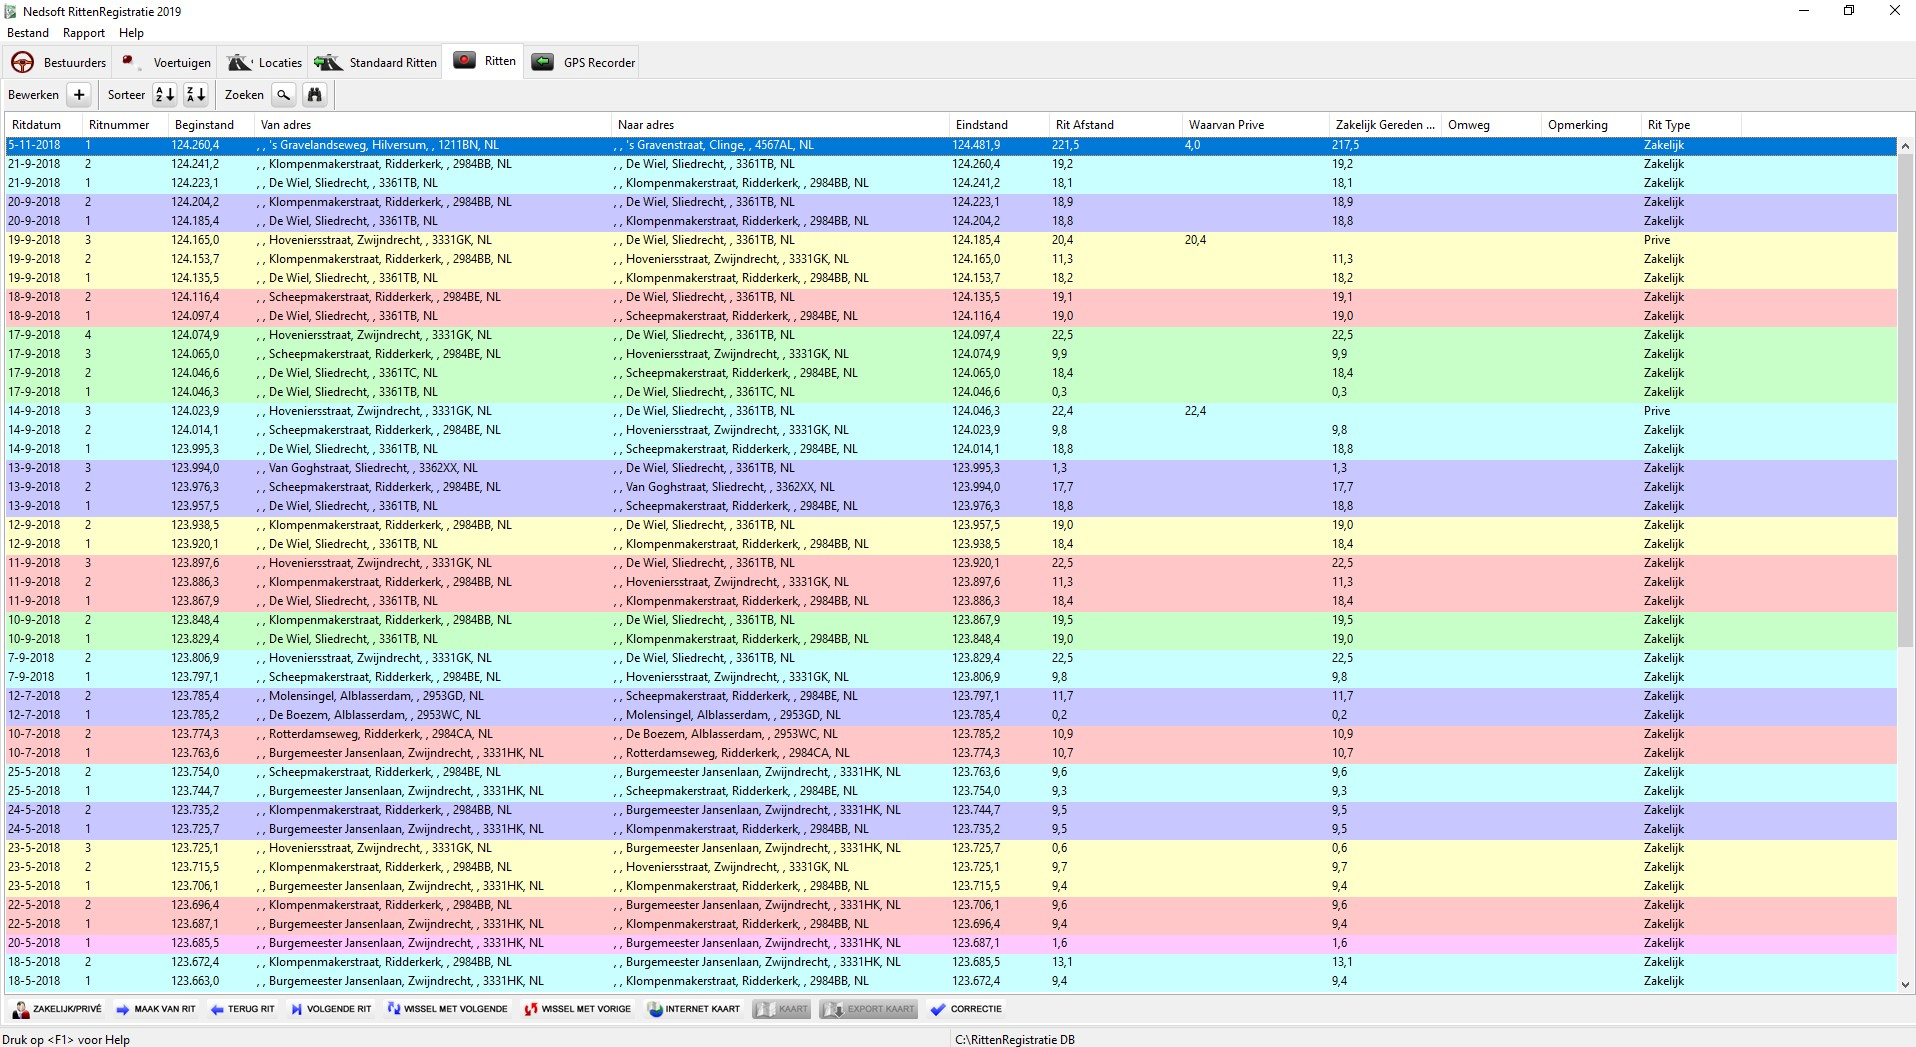1916x1047 pixels.
Task: Select the 5-11-2018 ride to Clinge
Action: pyautogui.click(x=951, y=145)
